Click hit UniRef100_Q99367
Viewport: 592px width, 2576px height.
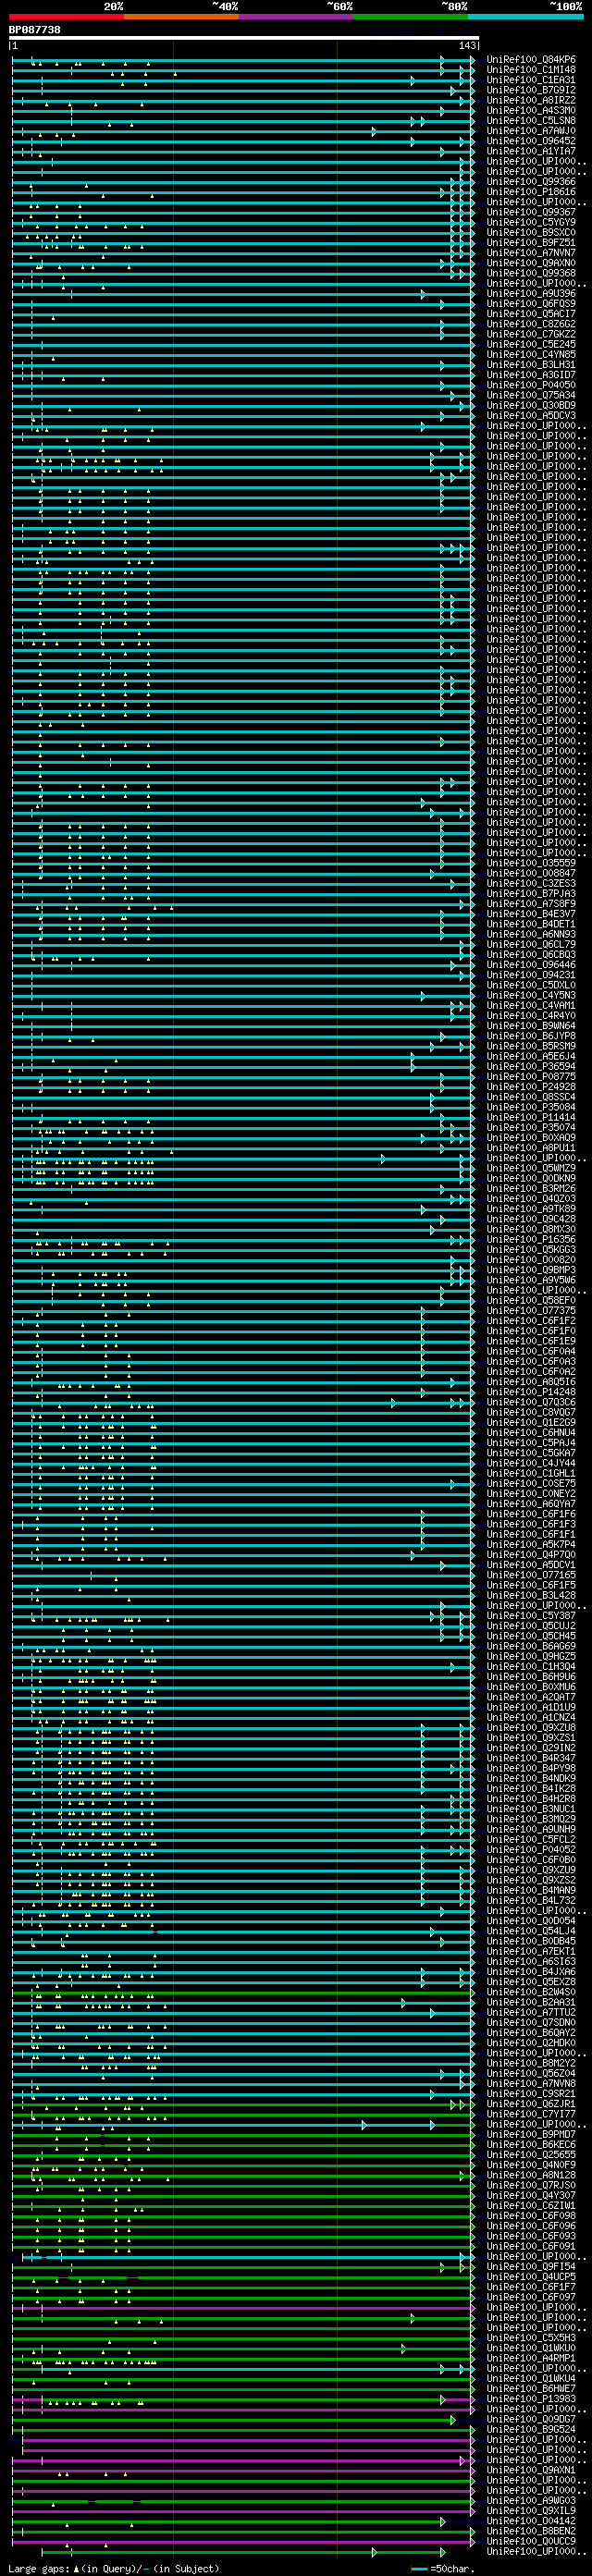click(531, 212)
